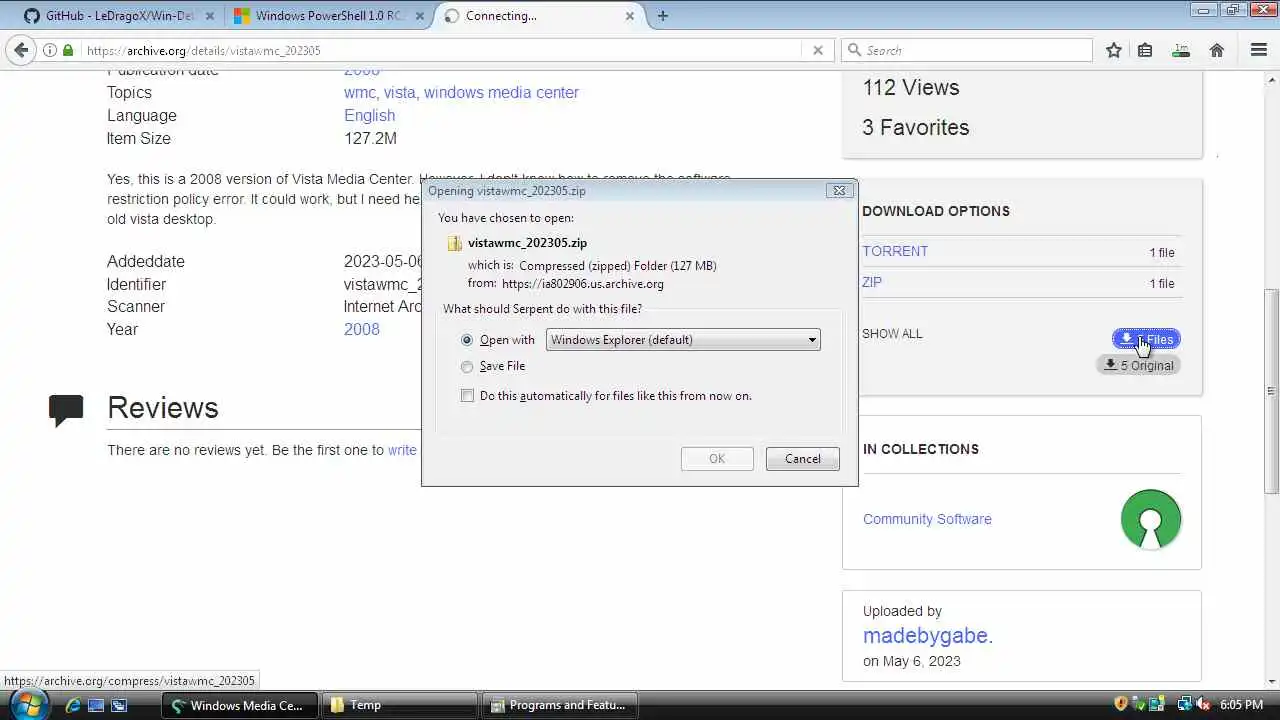The height and width of the screenshot is (720, 1280).
Task: Show site information for archive.org
Action: click(x=49, y=50)
